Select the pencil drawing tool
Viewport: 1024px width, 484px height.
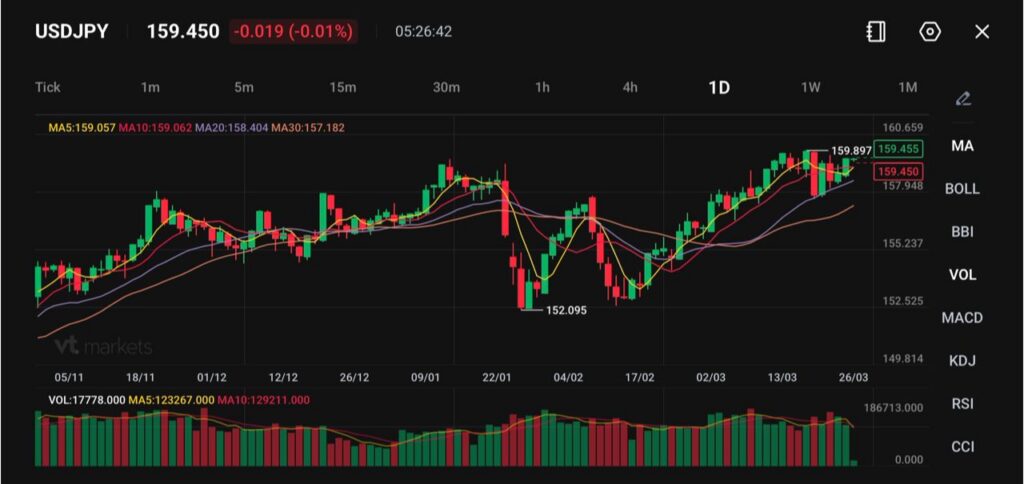click(x=963, y=98)
